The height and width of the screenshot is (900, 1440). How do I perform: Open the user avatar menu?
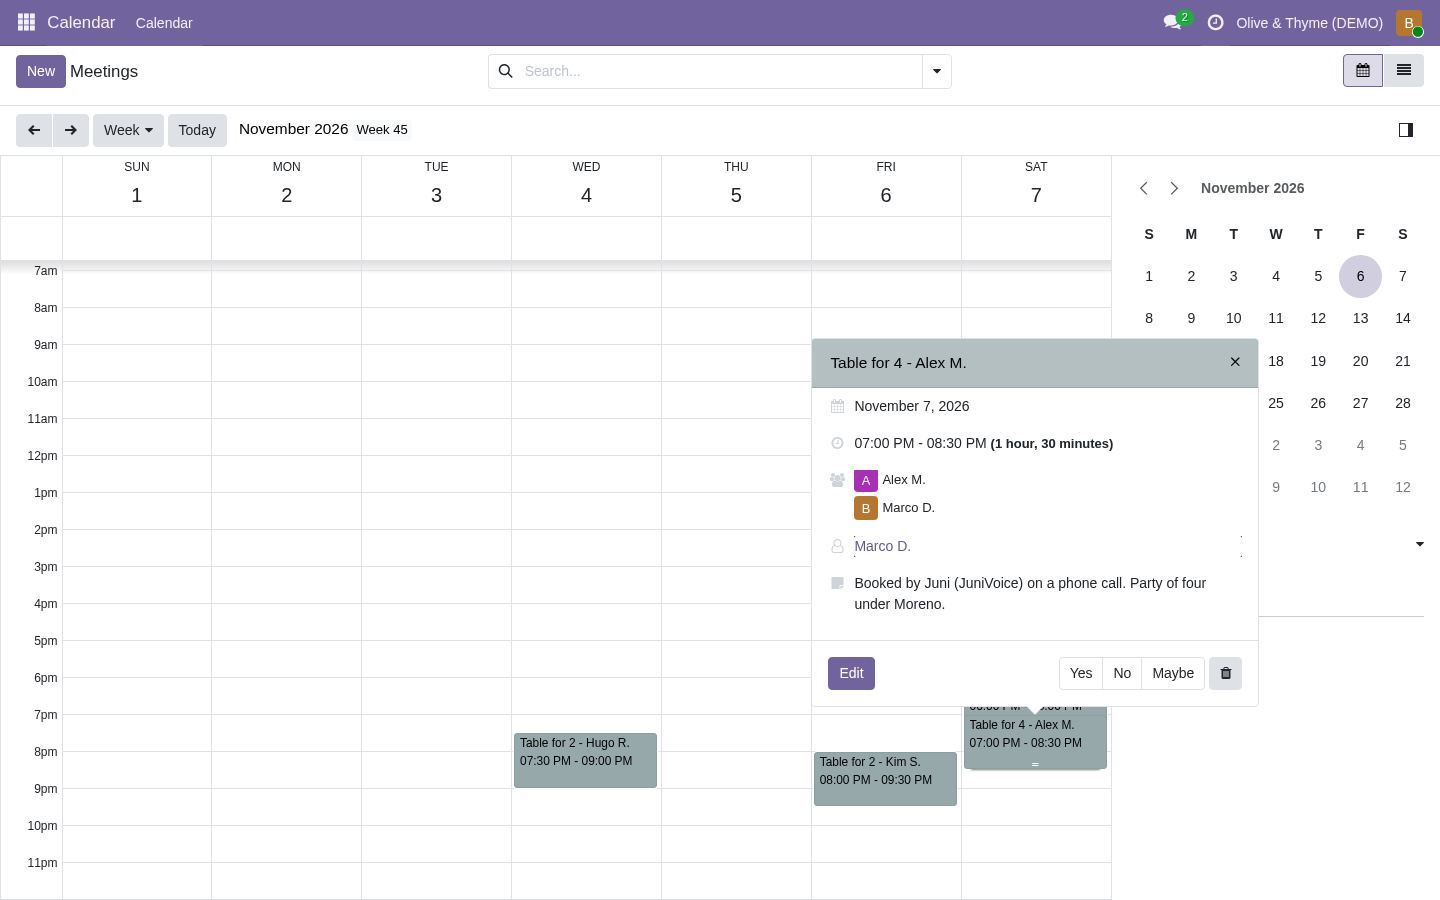tap(1408, 22)
